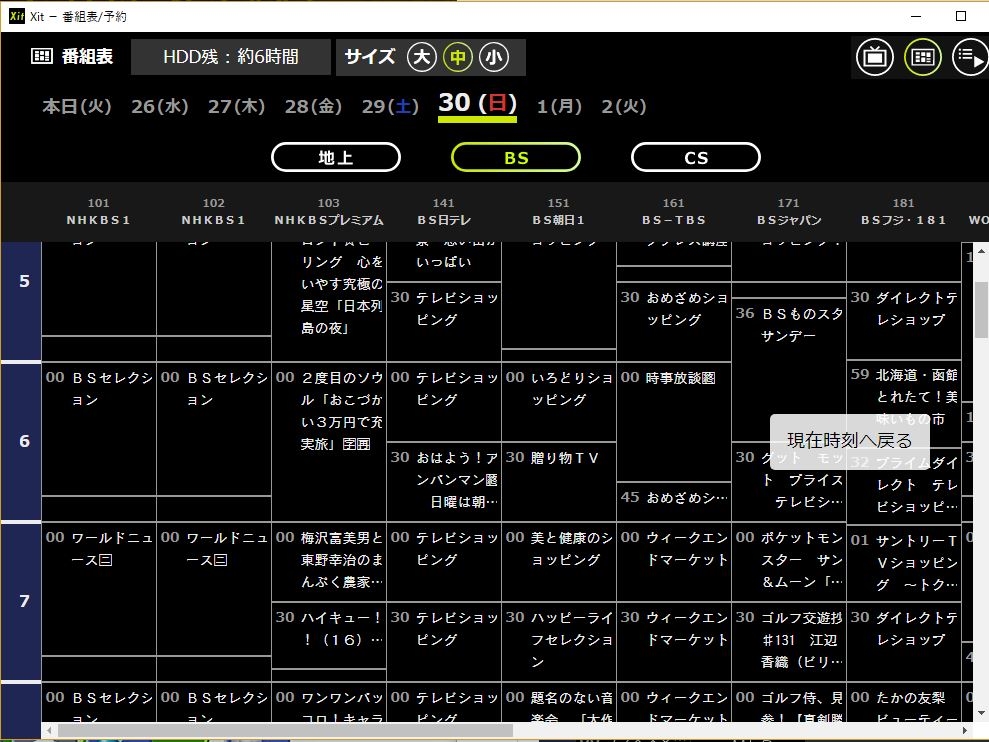
Task: Go to date 1(月)
Action: click(x=559, y=106)
